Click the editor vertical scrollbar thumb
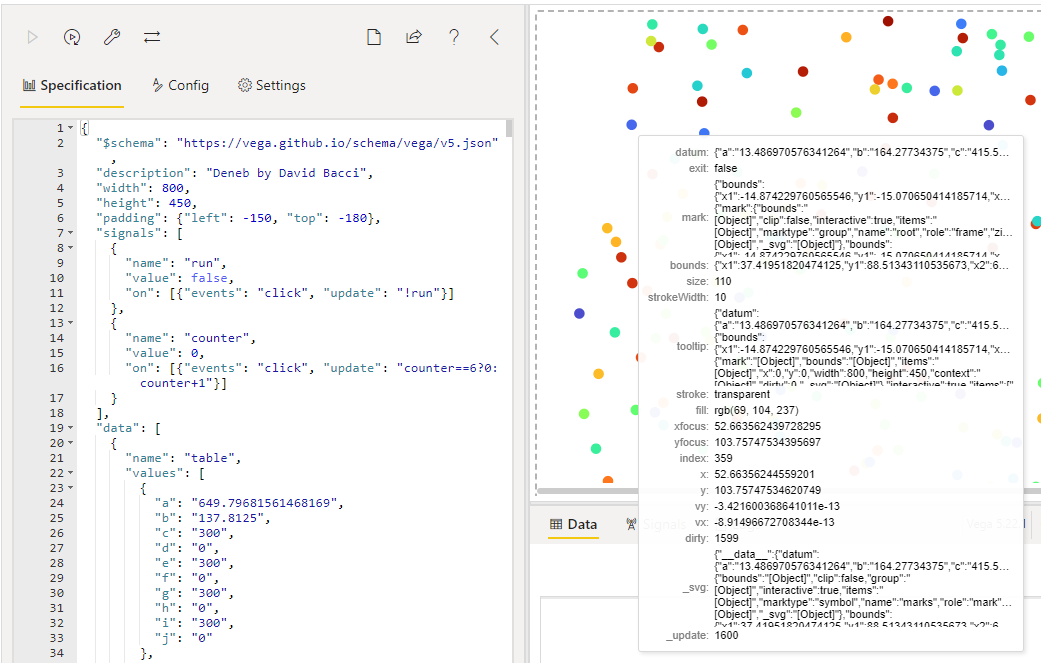The image size is (1041, 663). 509,127
